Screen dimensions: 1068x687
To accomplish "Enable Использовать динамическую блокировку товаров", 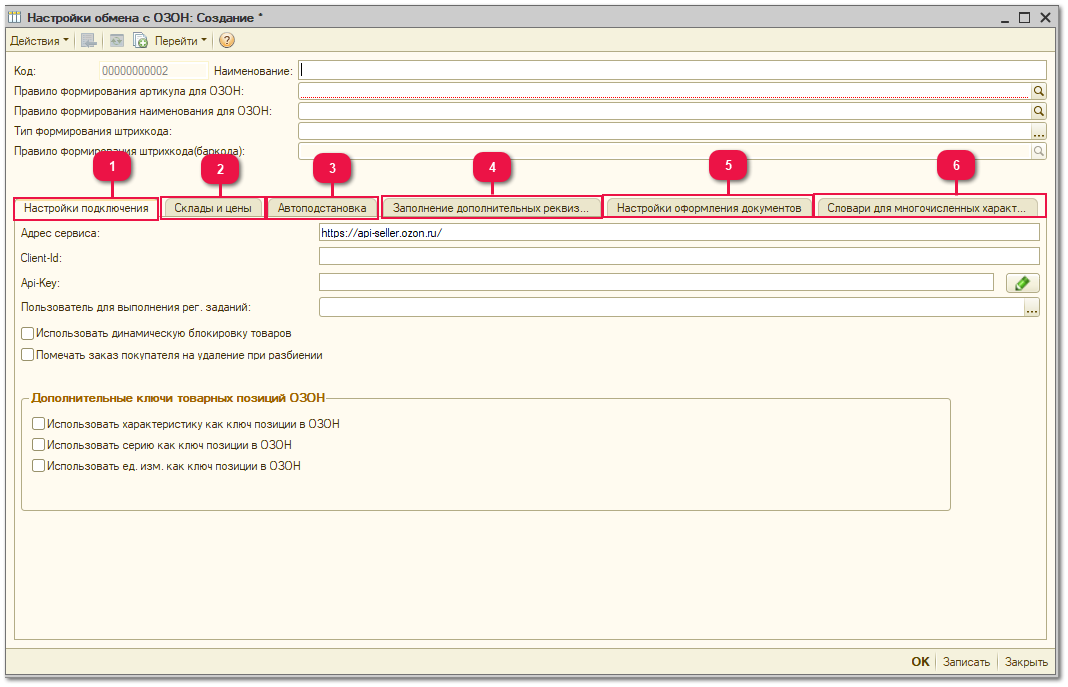I will (x=27, y=334).
